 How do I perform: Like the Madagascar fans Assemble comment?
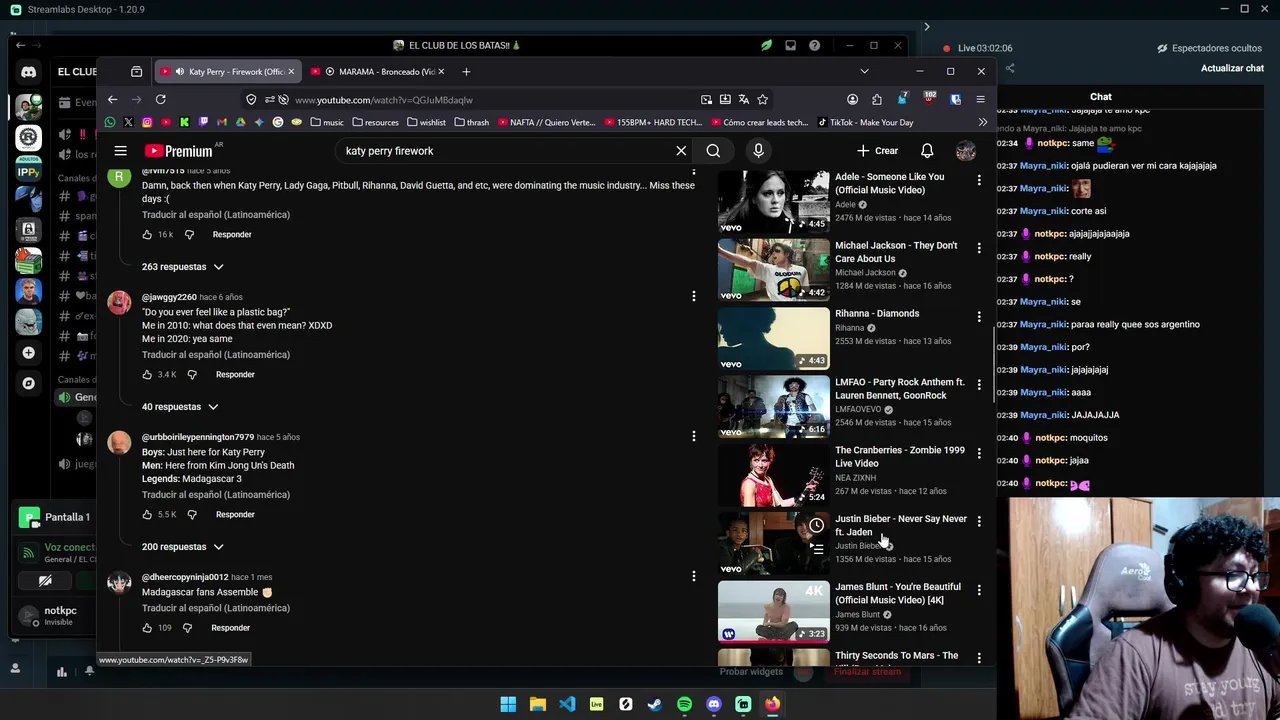(147, 628)
